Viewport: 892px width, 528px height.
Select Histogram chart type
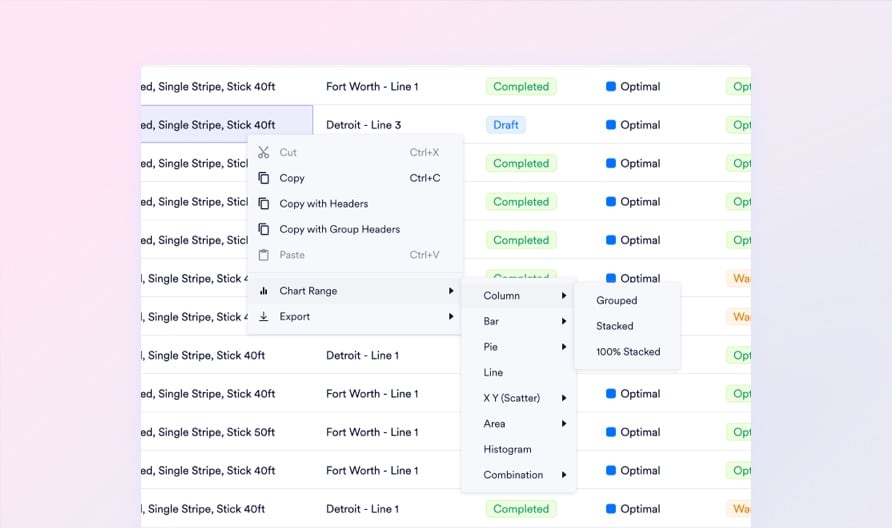click(x=518, y=449)
